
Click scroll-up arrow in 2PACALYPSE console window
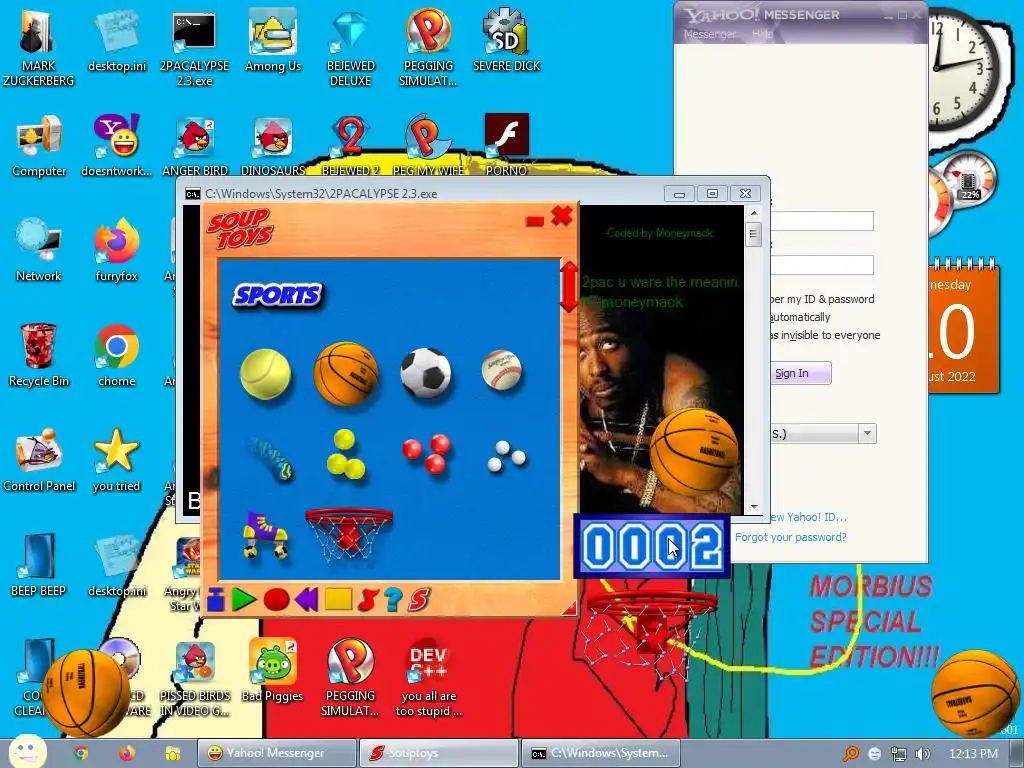(x=754, y=214)
